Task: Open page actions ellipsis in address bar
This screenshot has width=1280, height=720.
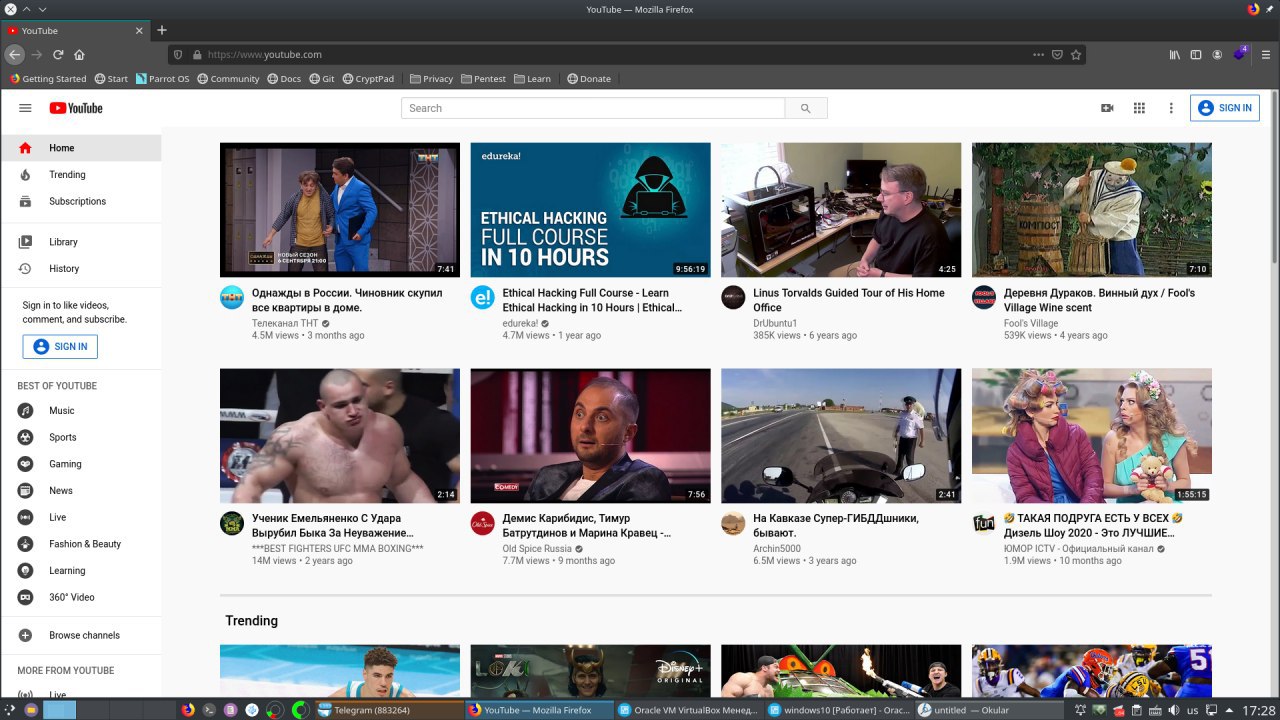Action: tap(1038, 55)
